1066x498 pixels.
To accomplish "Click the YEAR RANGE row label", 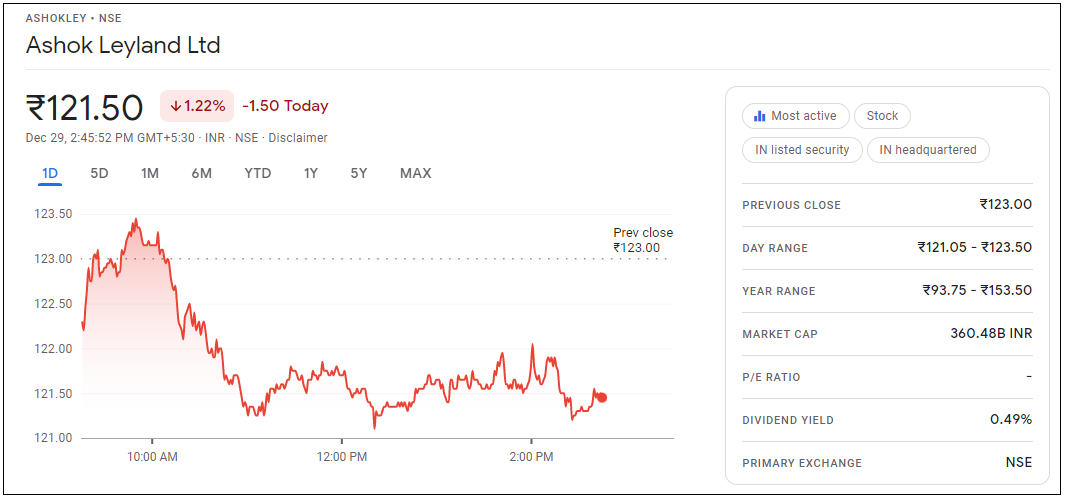I will pyautogui.click(x=779, y=291).
